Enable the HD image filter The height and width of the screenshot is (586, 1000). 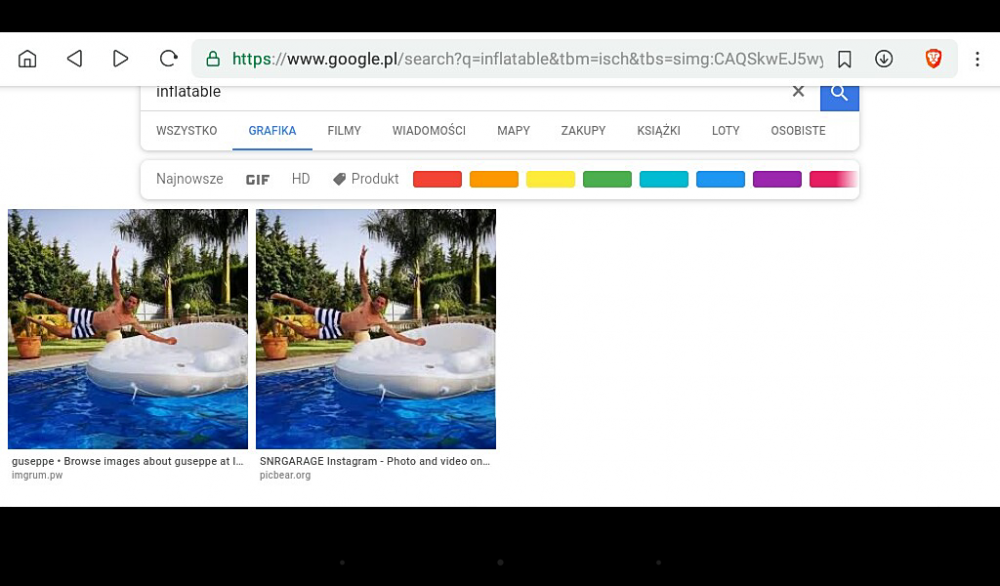tap(301, 179)
